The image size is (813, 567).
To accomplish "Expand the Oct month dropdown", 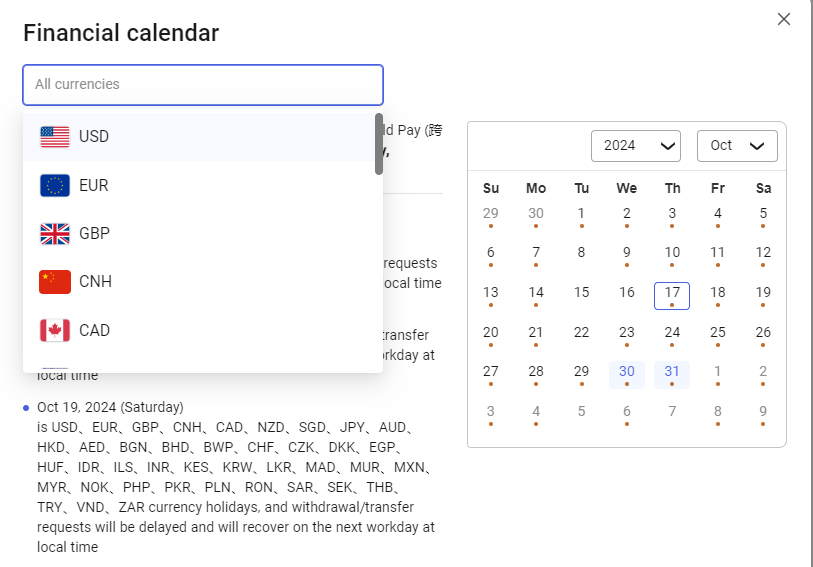I will 736,145.
